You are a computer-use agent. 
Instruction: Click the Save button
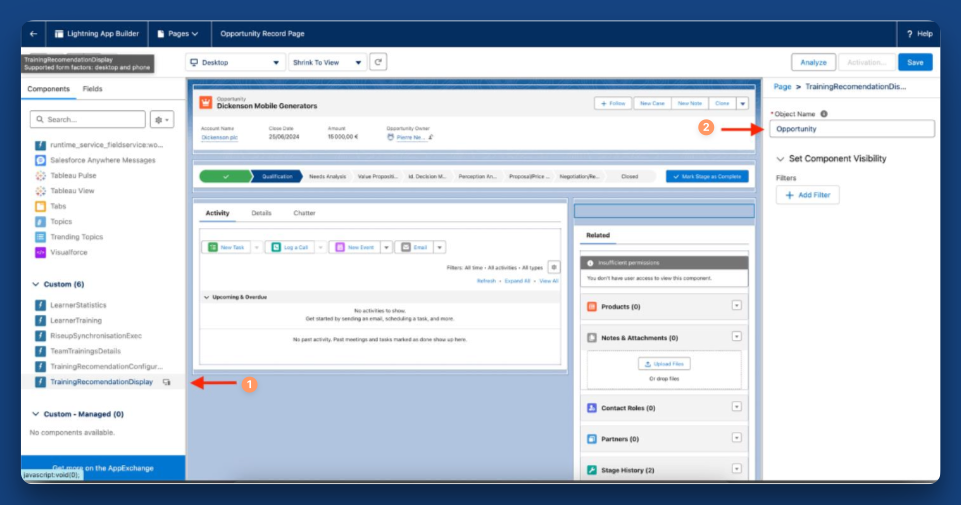coord(915,63)
